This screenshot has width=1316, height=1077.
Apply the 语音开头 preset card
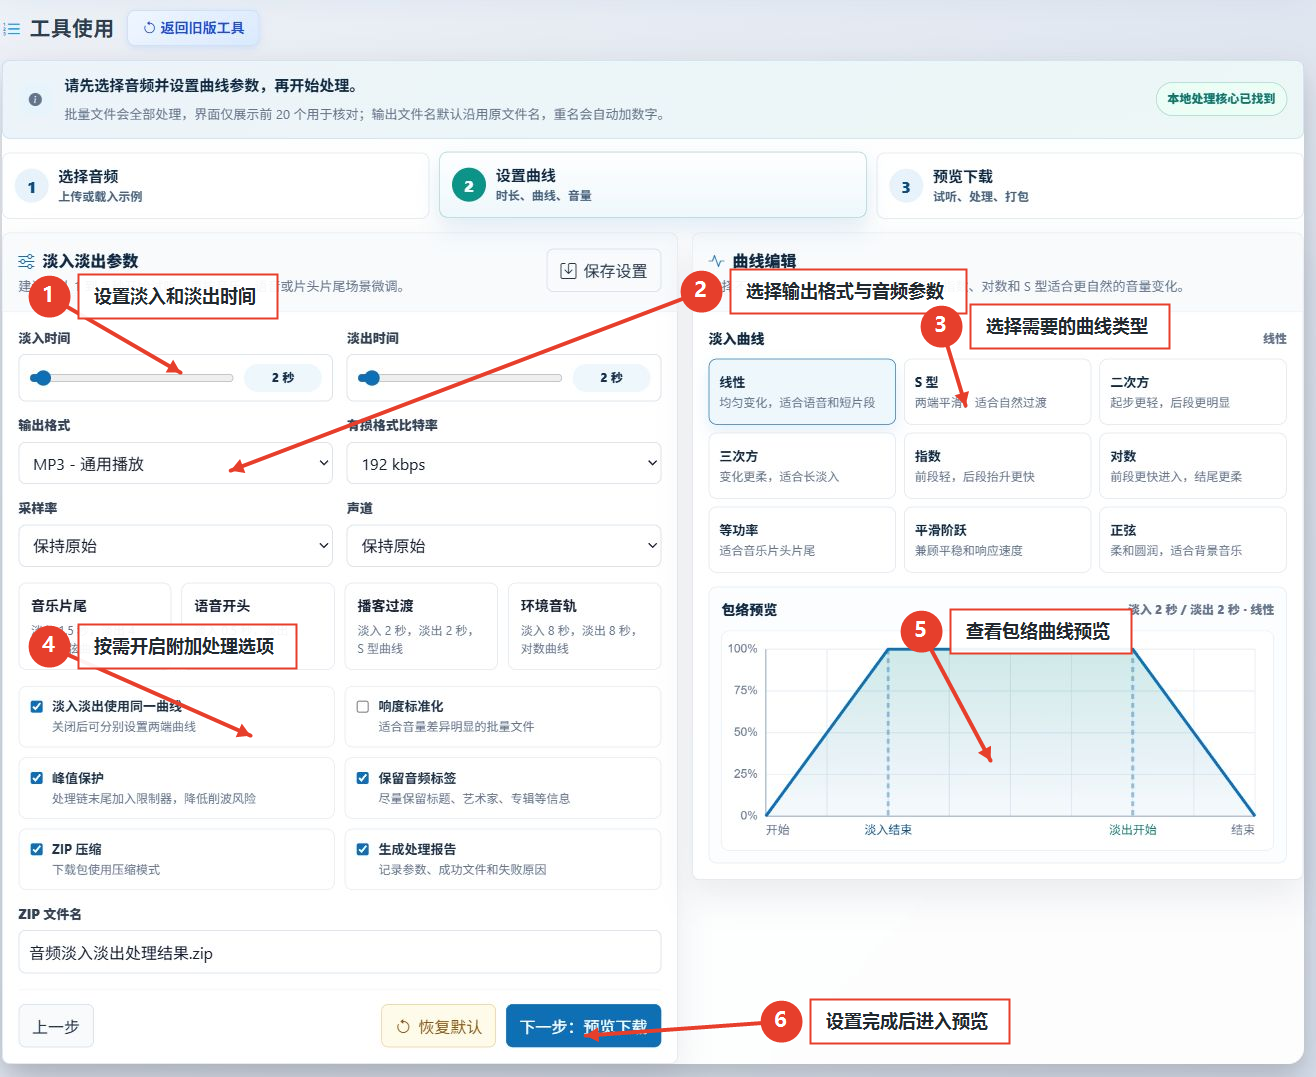(x=258, y=626)
